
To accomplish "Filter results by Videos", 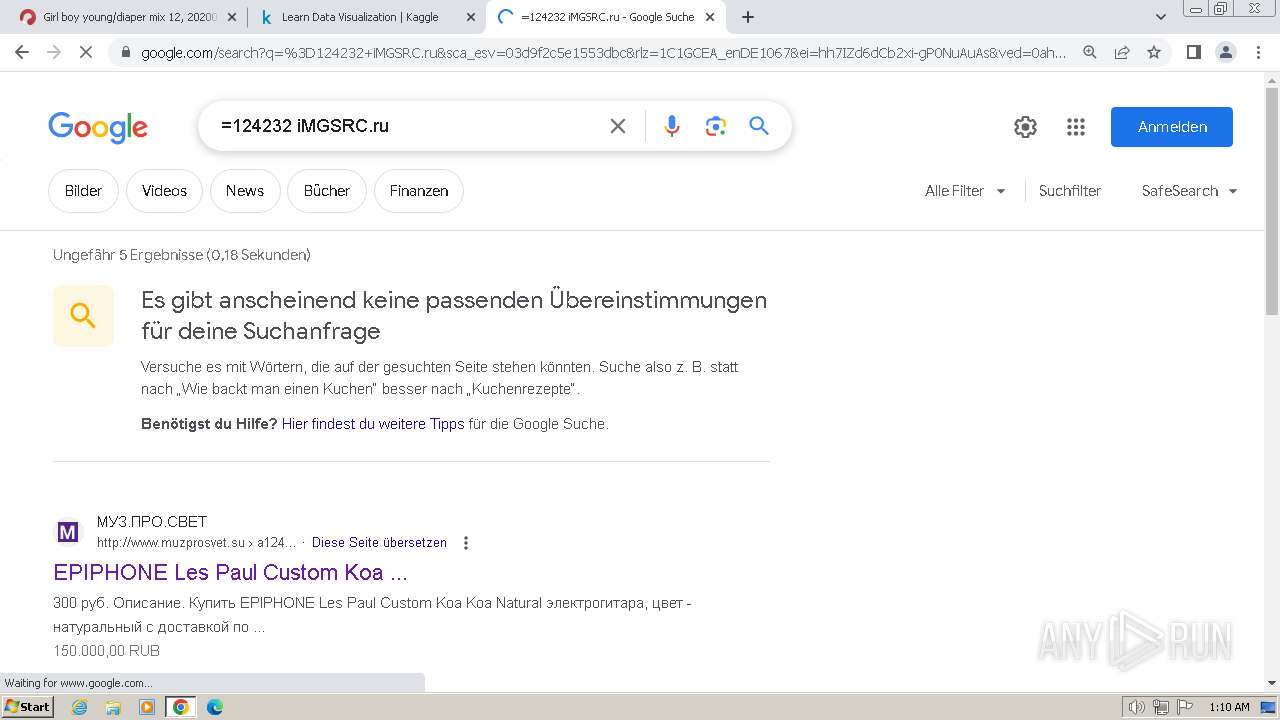I will tap(164, 191).
